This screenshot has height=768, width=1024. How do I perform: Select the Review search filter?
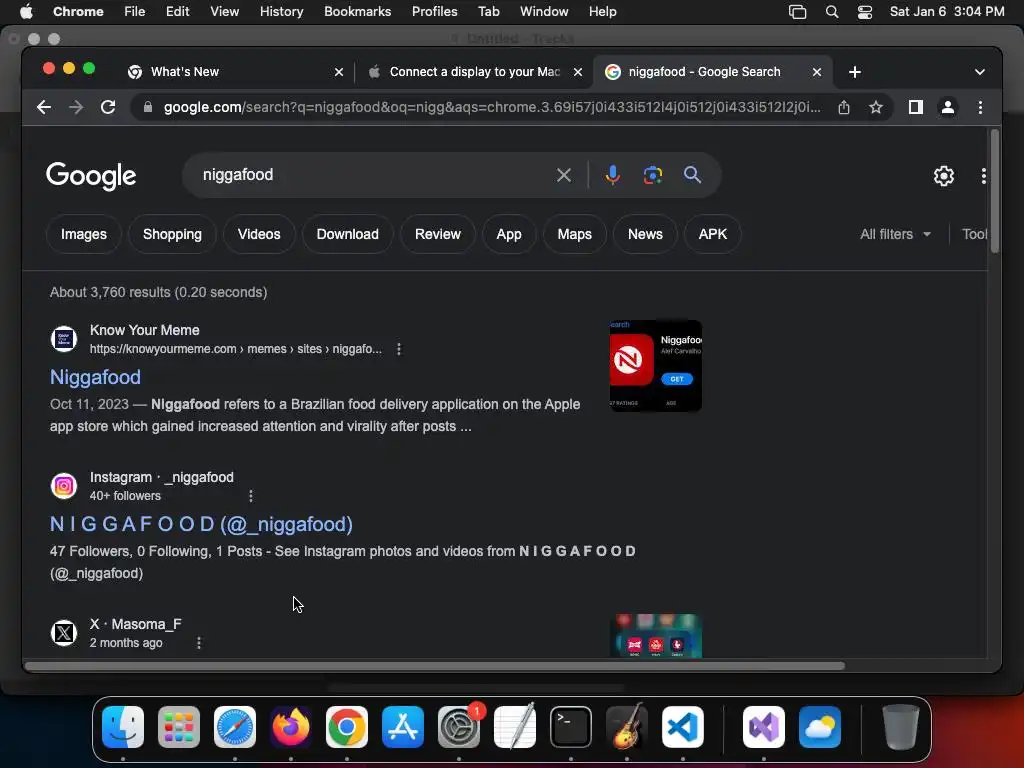tap(438, 234)
